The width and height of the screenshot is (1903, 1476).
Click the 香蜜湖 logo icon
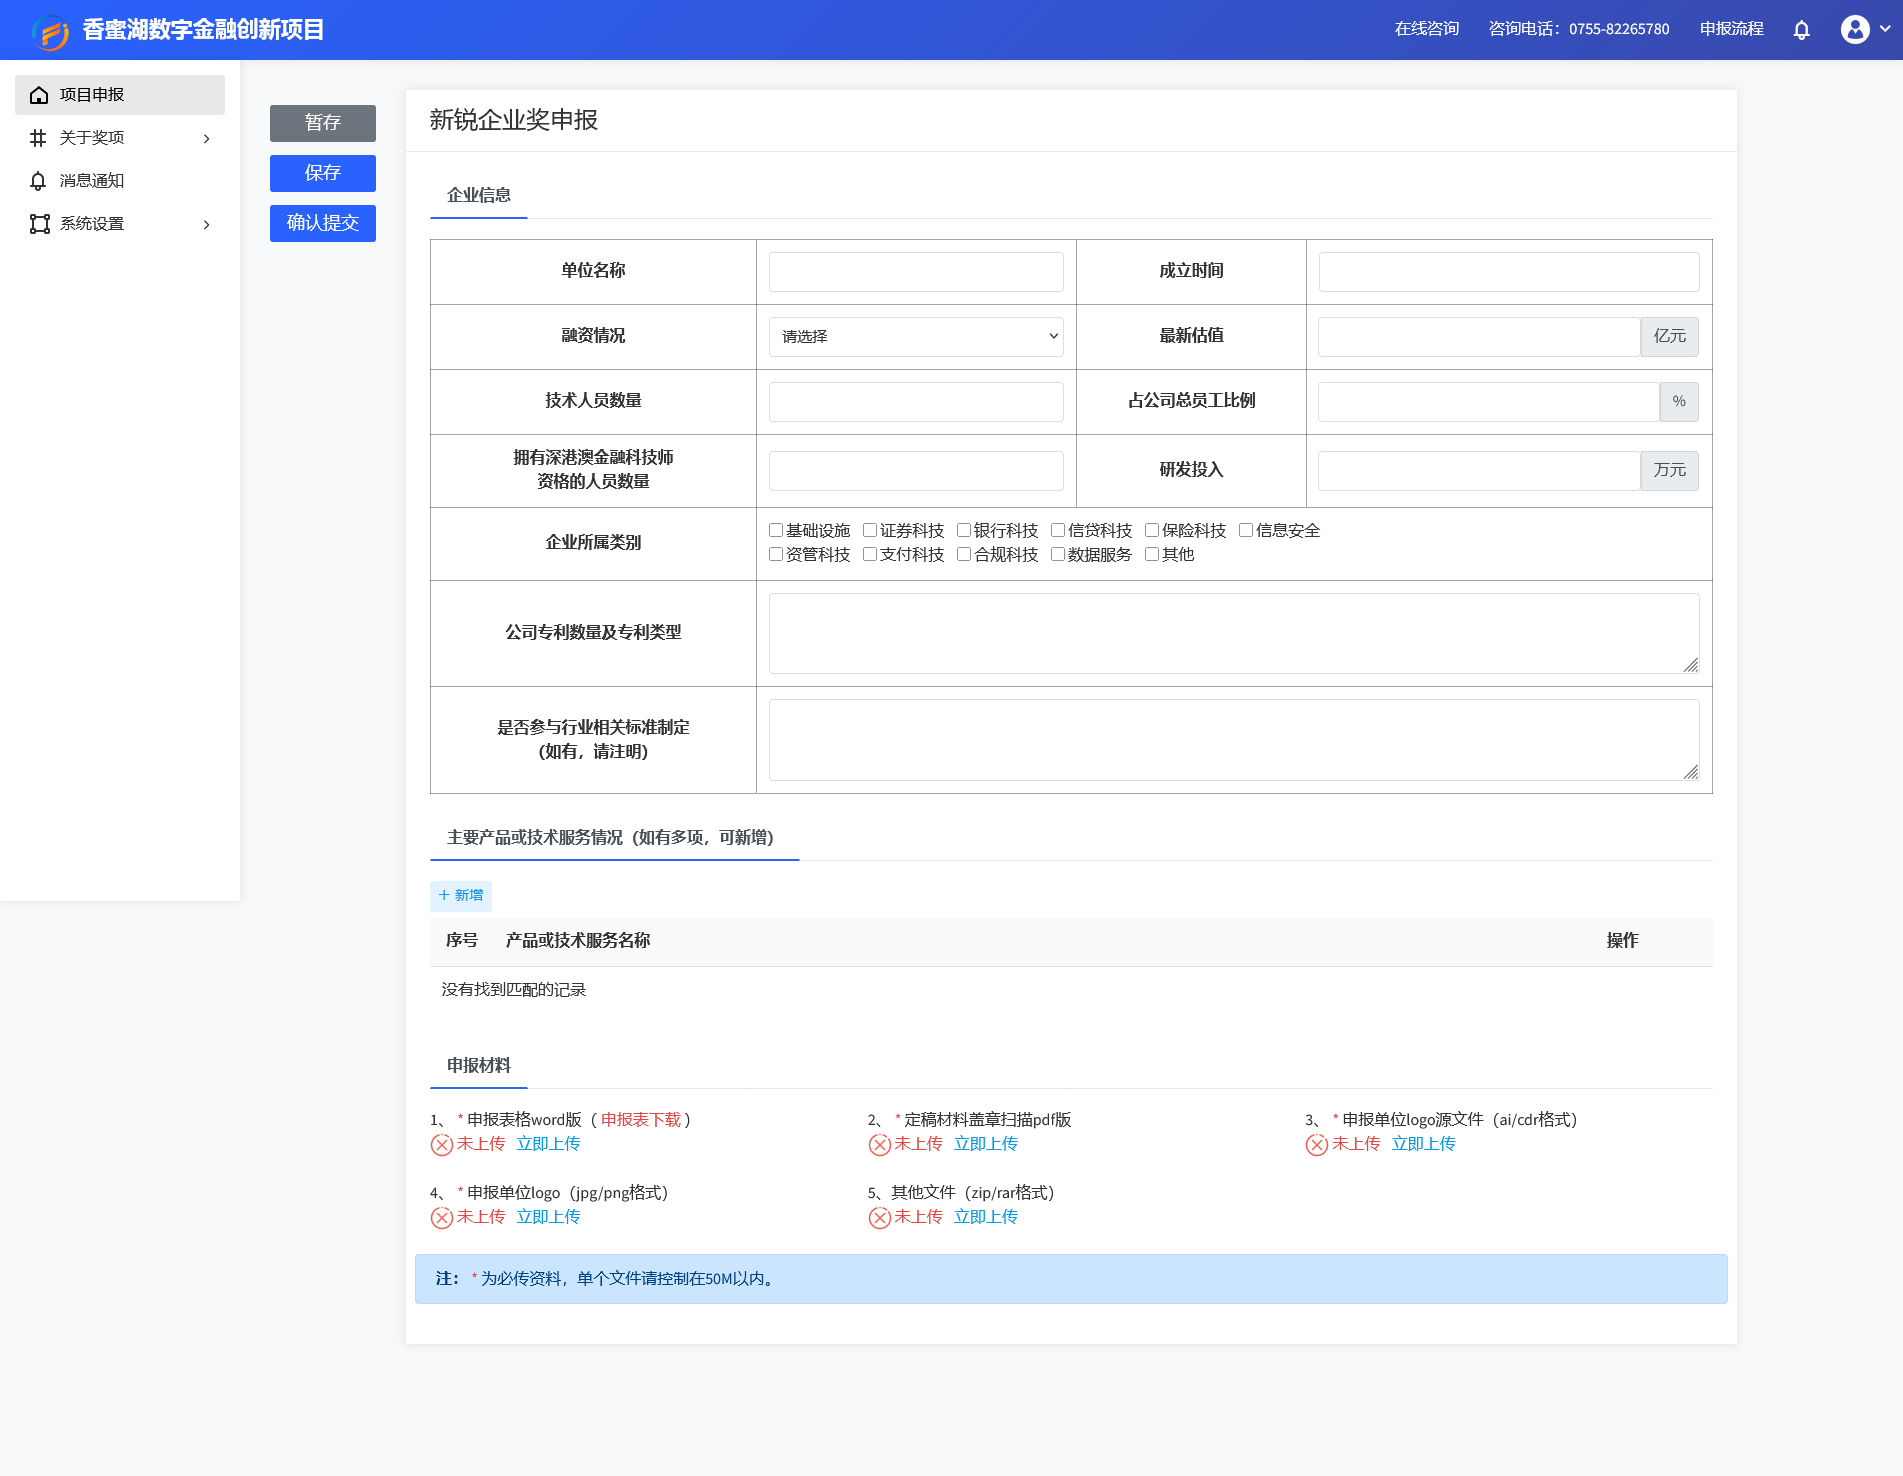50,31
